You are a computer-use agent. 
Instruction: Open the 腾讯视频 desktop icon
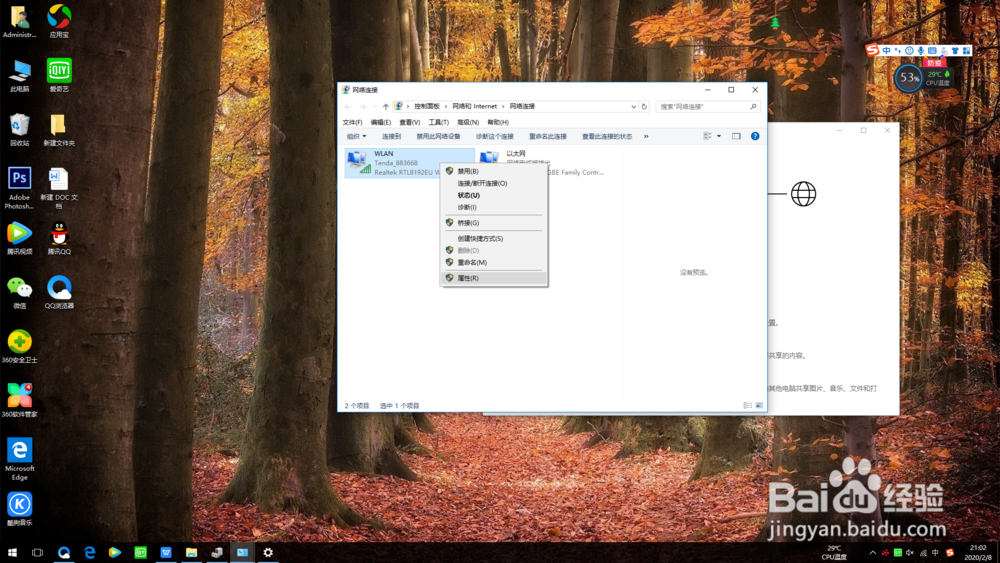pyautogui.click(x=20, y=238)
